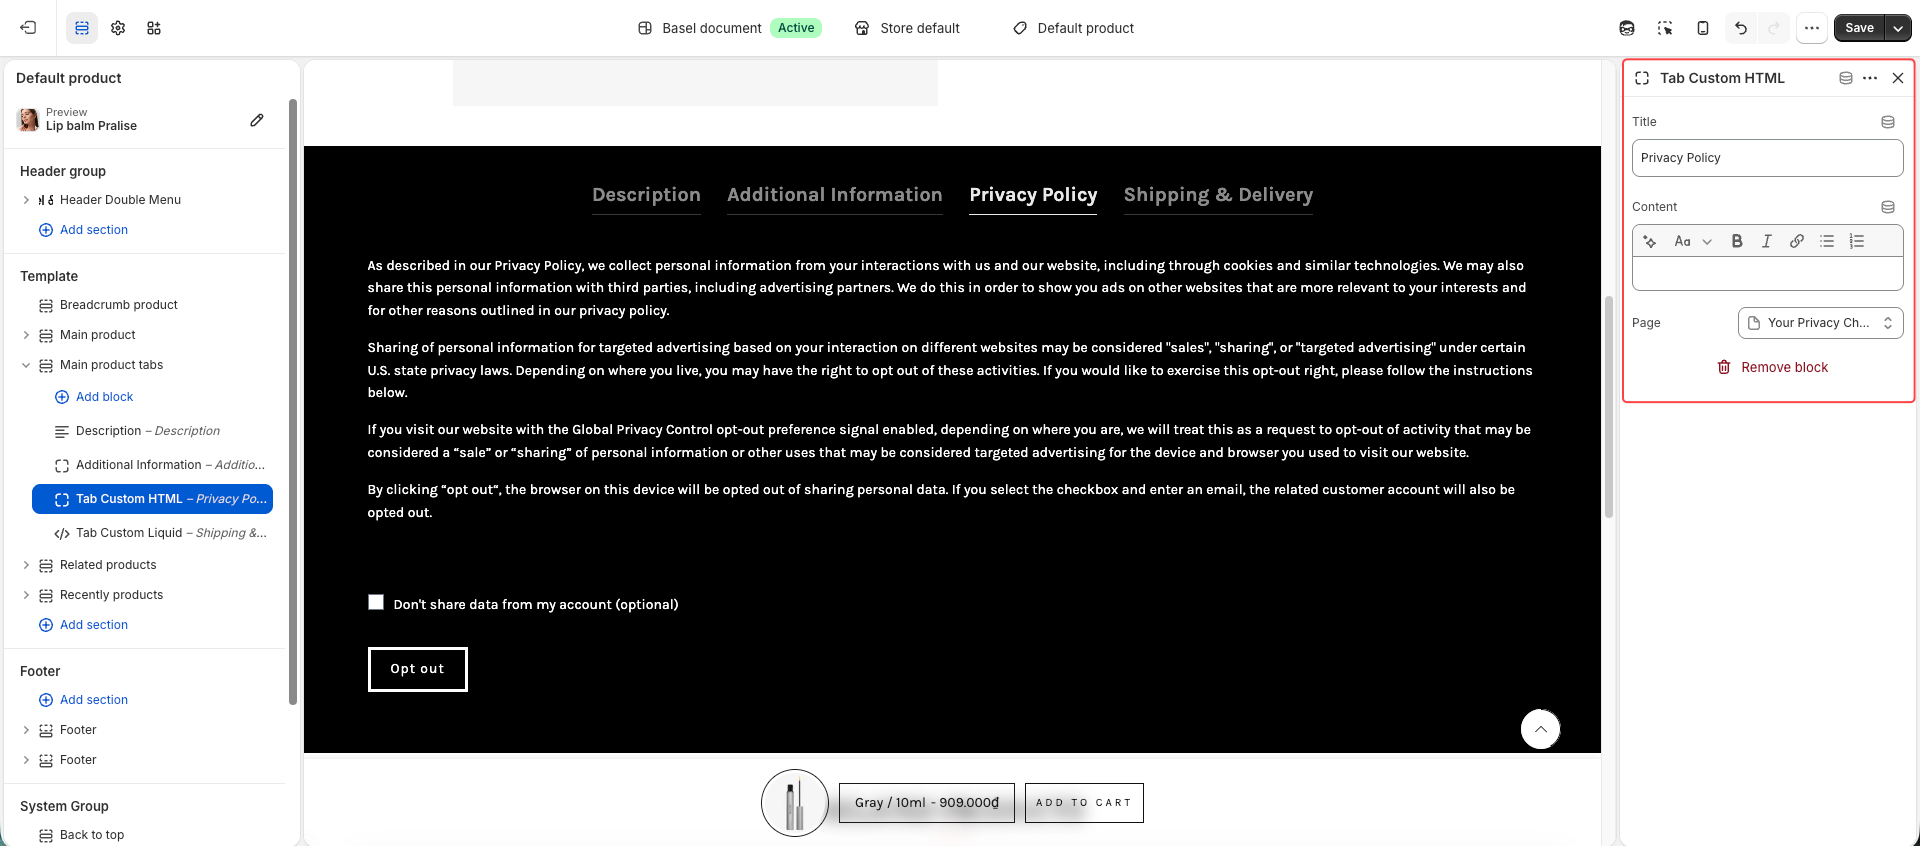1920x846 pixels.
Task: Apply numbered list in Content editor
Action: pos(1857,241)
